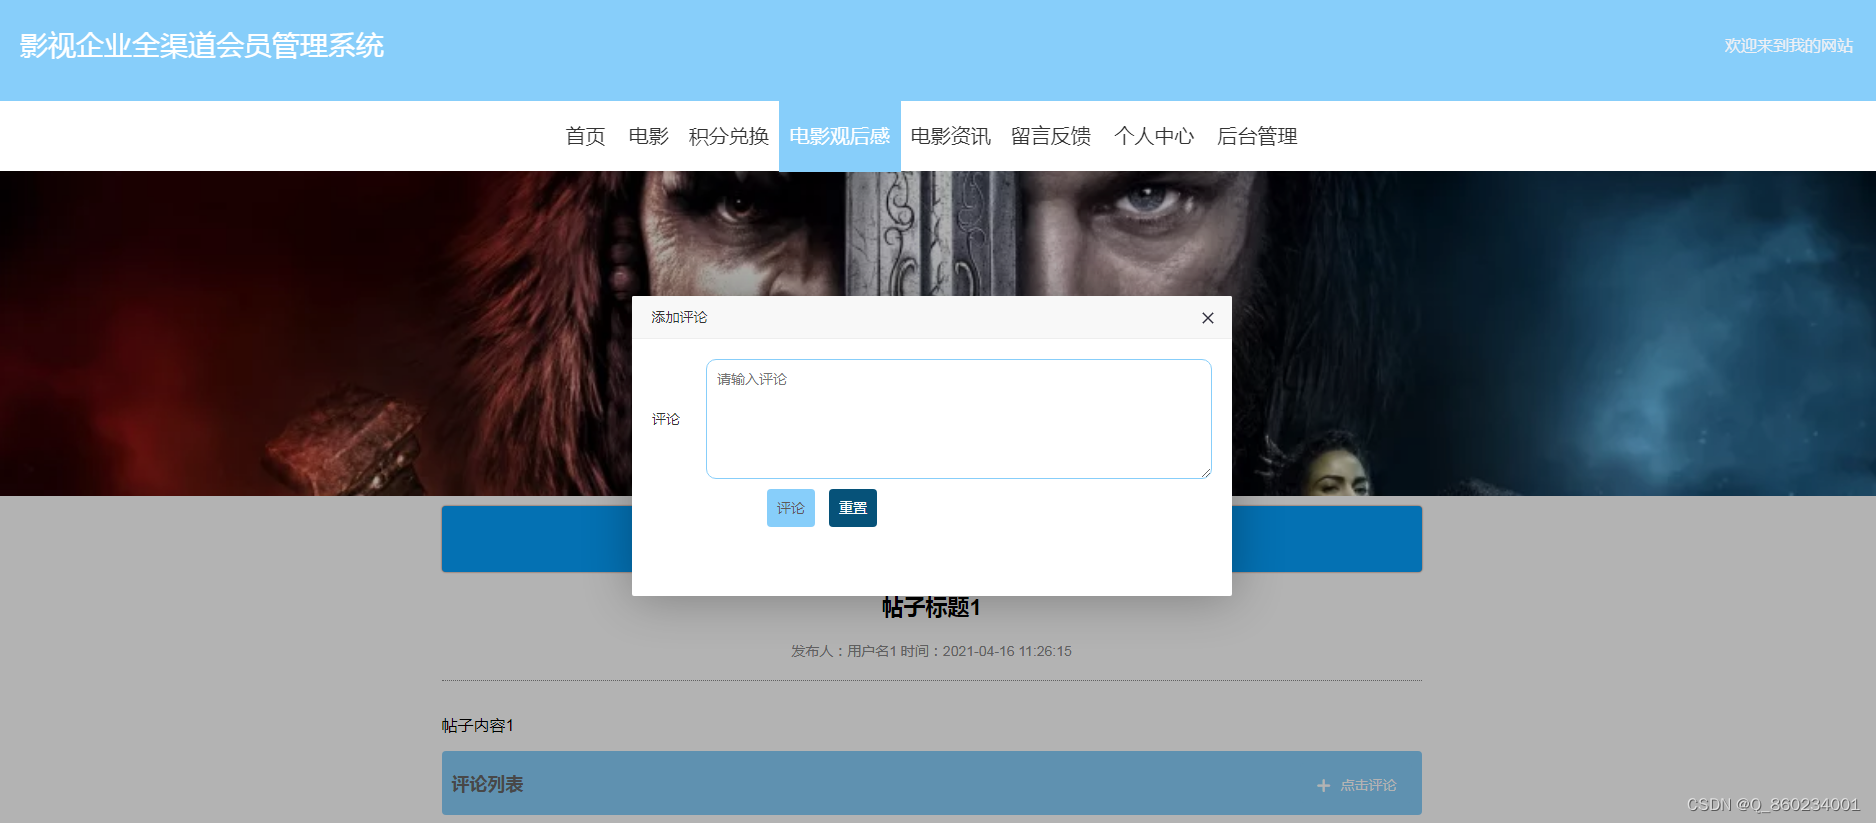Click the 发布人：用户名1 info line
Image resolution: width=1876 pixels, height=823 pixels.
[931, 651]
